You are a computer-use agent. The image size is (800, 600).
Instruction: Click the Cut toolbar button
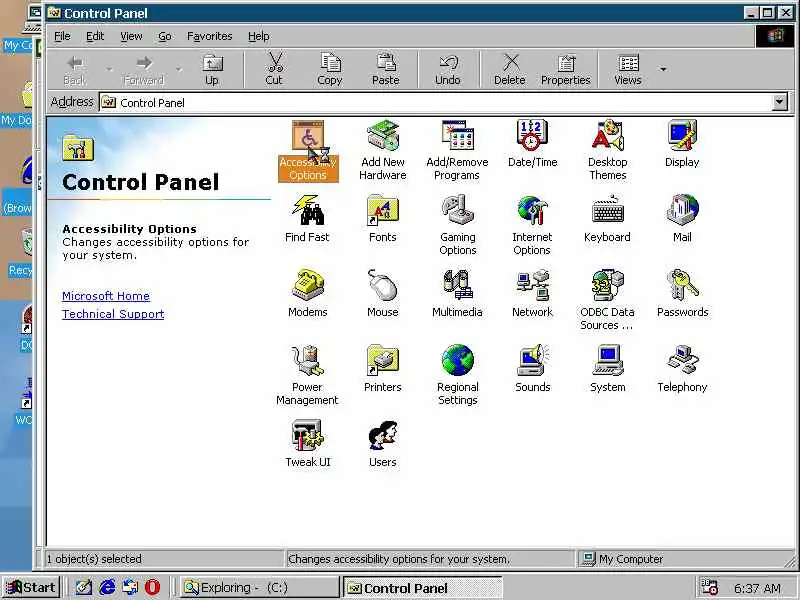click(x=274, y=70)
